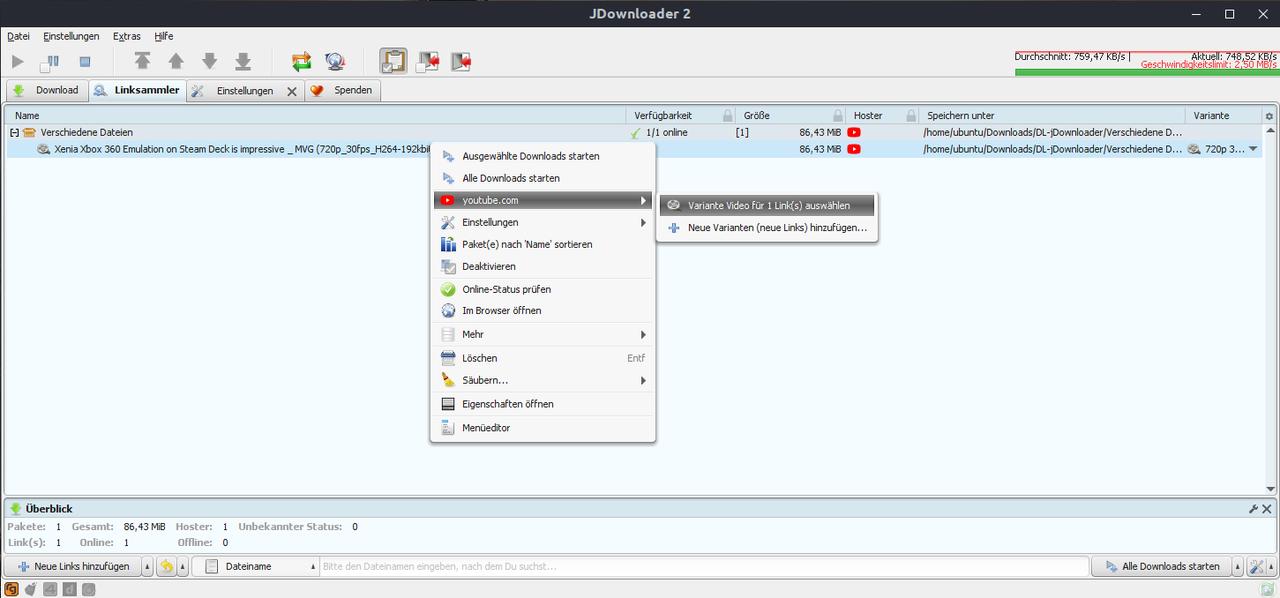Choose Alle Downloads starten in context menu
Viewport: 1280px width, 598px height.
(x=543, y=178)
